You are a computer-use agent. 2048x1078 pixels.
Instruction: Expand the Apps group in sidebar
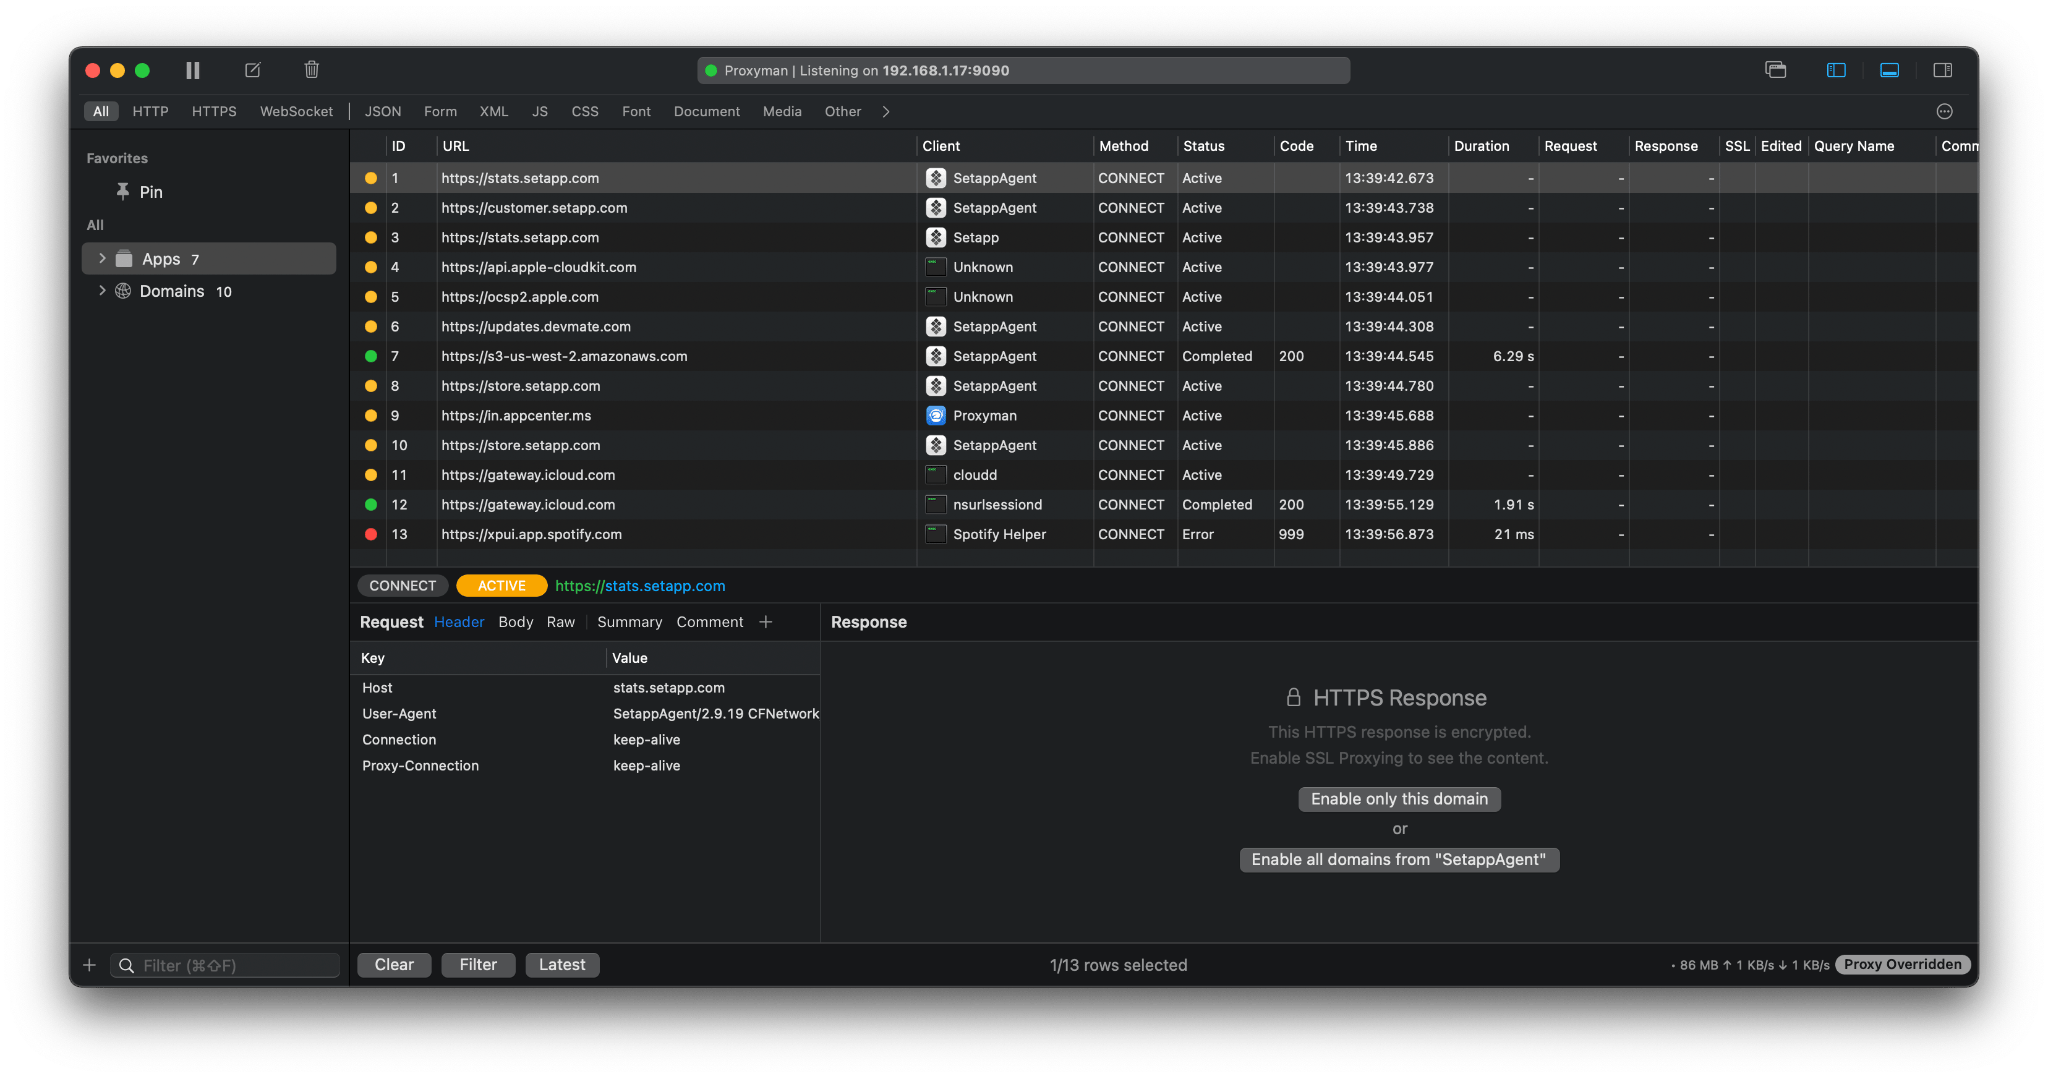point(101,258)
